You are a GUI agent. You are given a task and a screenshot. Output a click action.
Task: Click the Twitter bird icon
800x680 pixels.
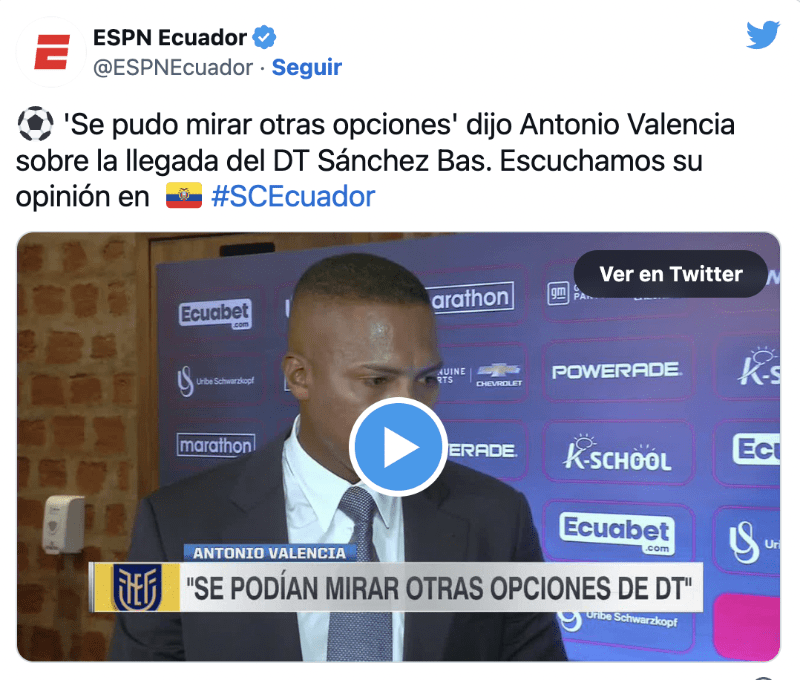point(763,35)
